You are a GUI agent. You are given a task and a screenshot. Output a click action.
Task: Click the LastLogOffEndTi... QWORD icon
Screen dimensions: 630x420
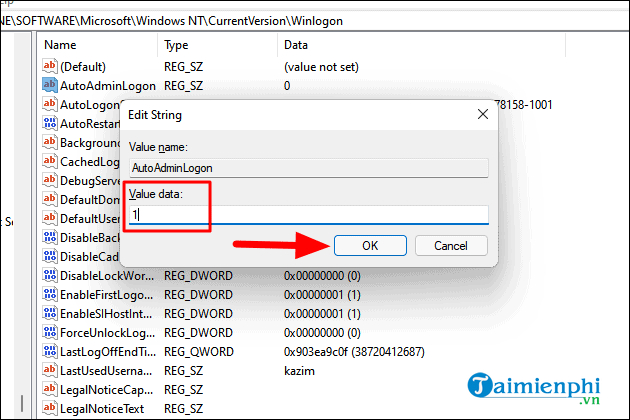click(x=49, y=352)
